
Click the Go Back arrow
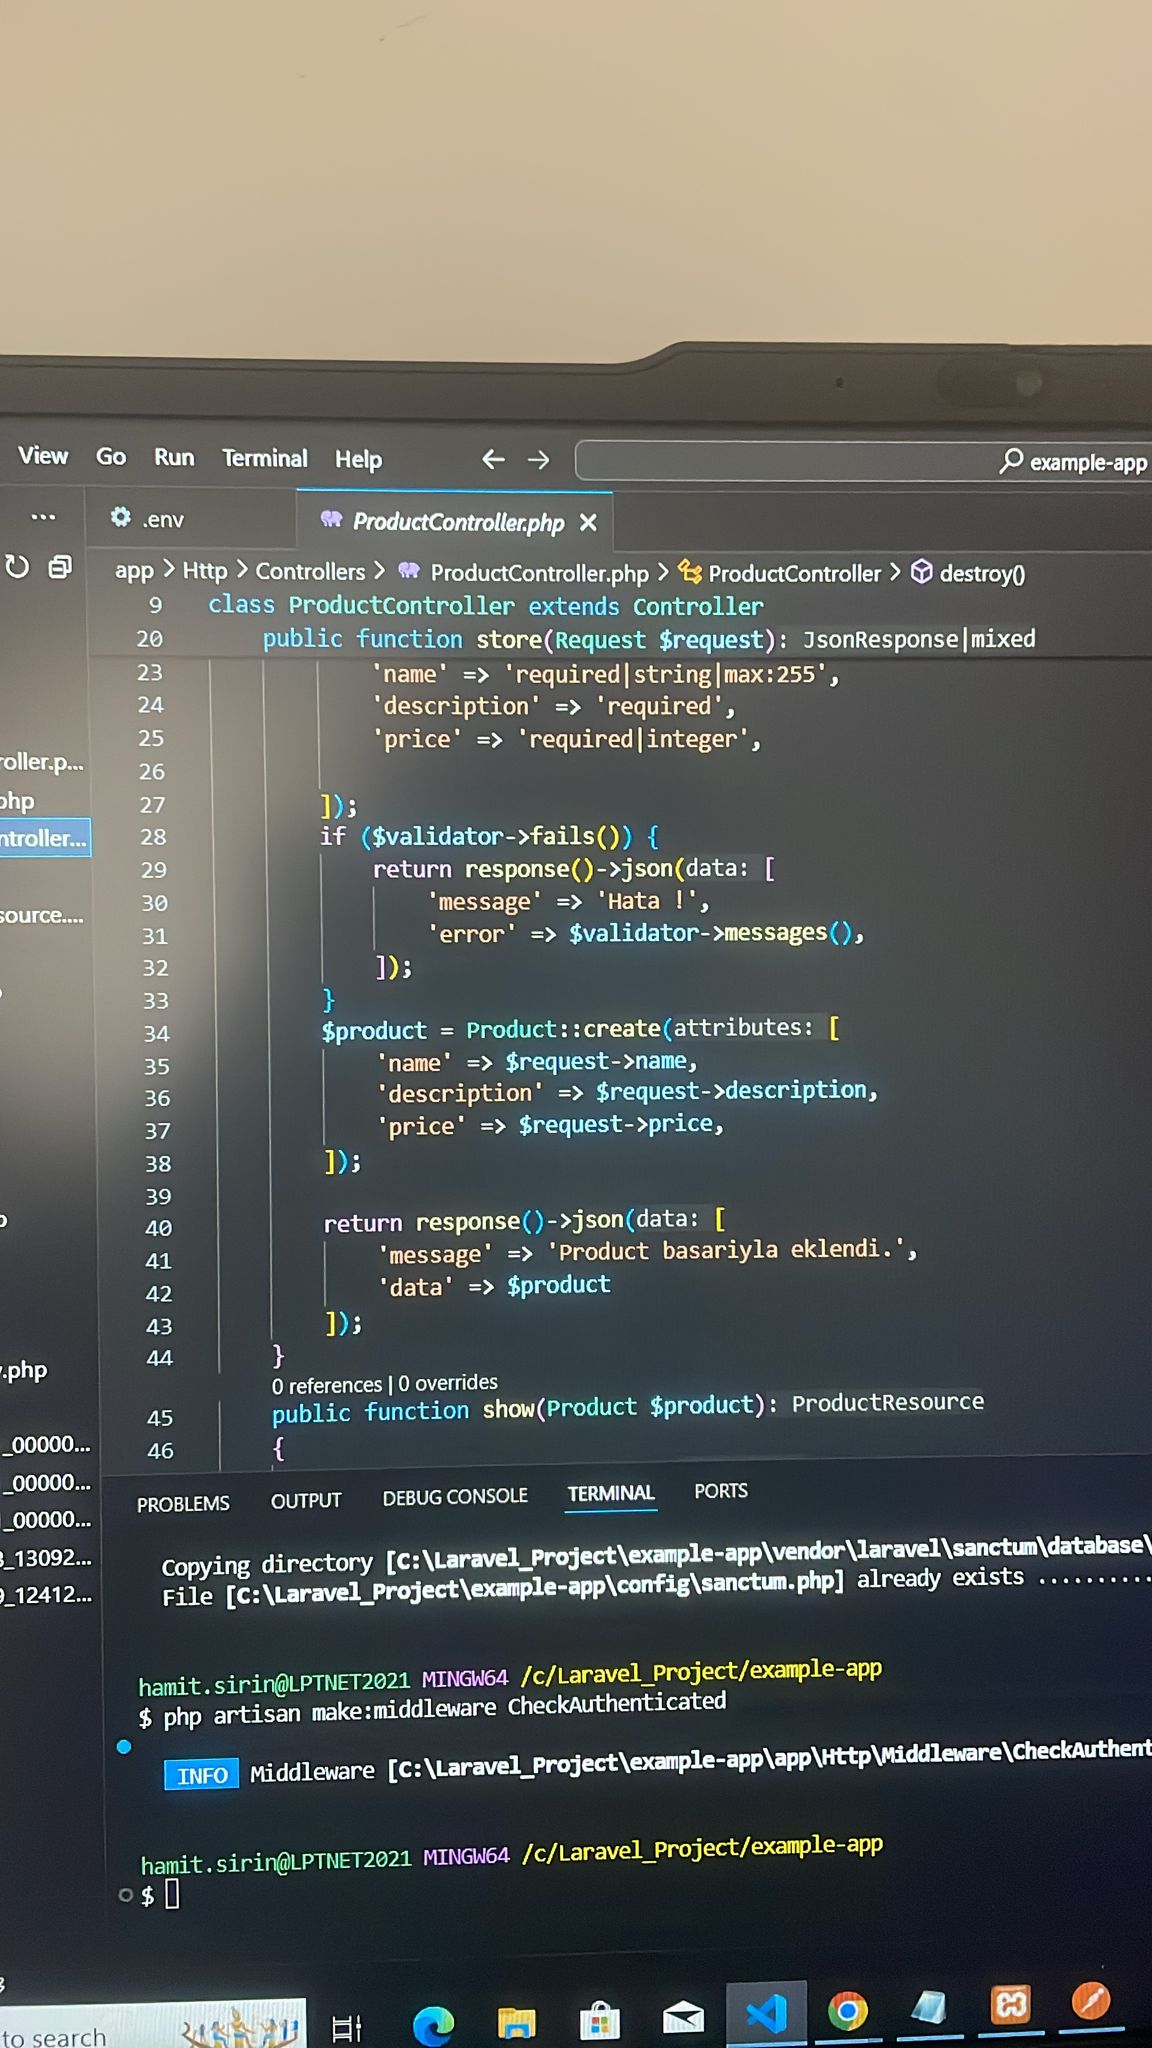coord(493,459)
